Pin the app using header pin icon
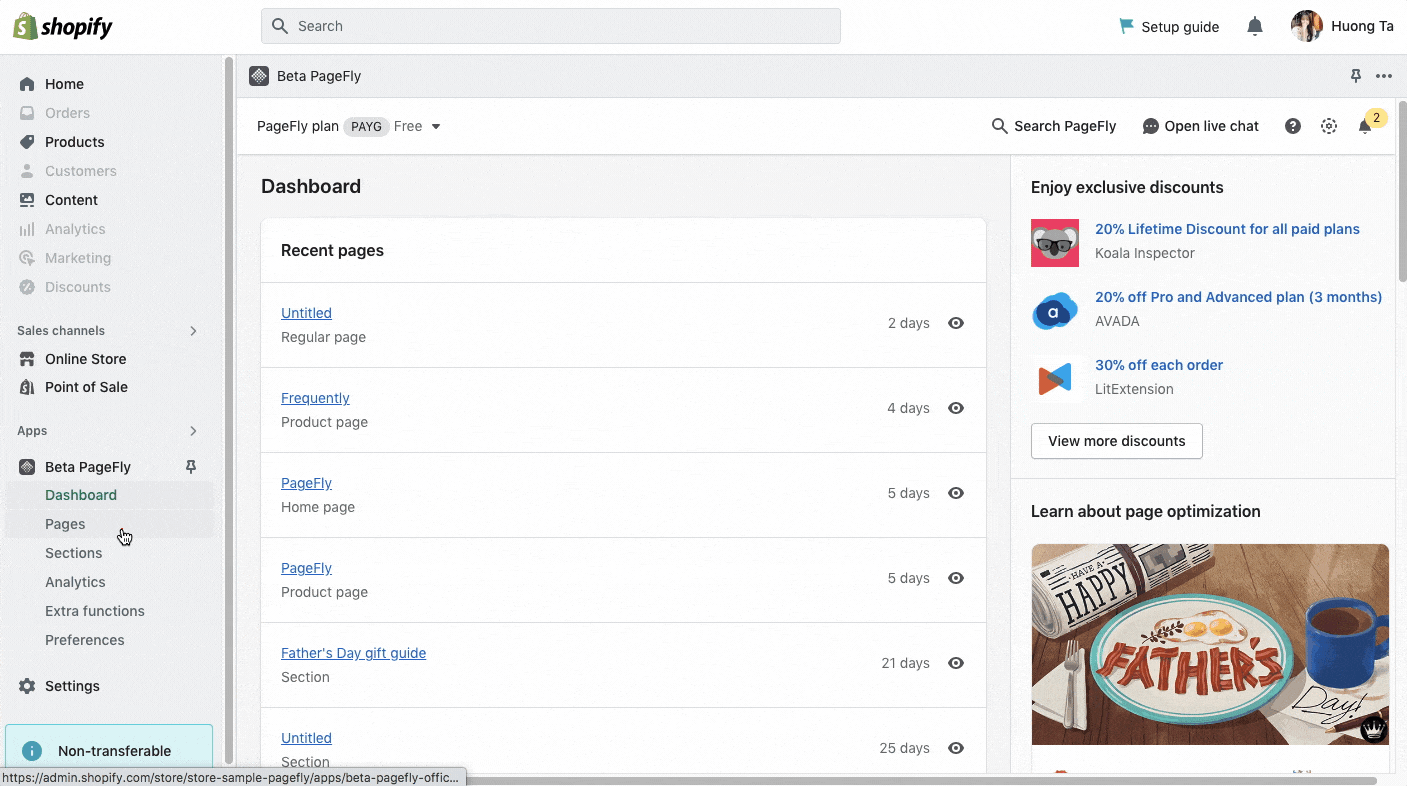The image size is (1407, 786). [1356, 76]
